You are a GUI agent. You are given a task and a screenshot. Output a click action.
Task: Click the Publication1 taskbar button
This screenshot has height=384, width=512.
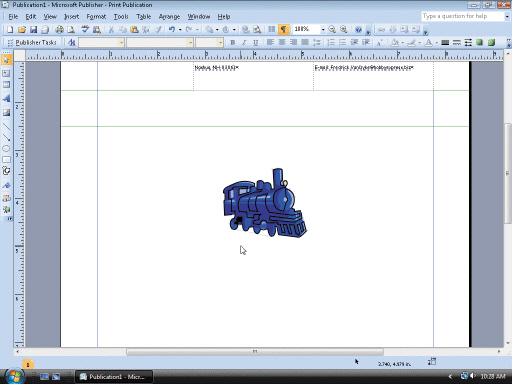click(114, 377)
